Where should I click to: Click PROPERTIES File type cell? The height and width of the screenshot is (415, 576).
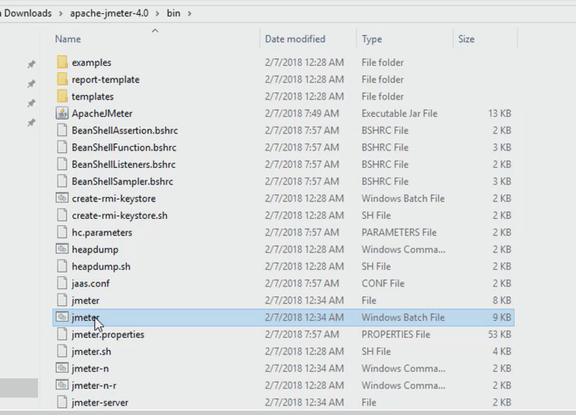point(396,335)
